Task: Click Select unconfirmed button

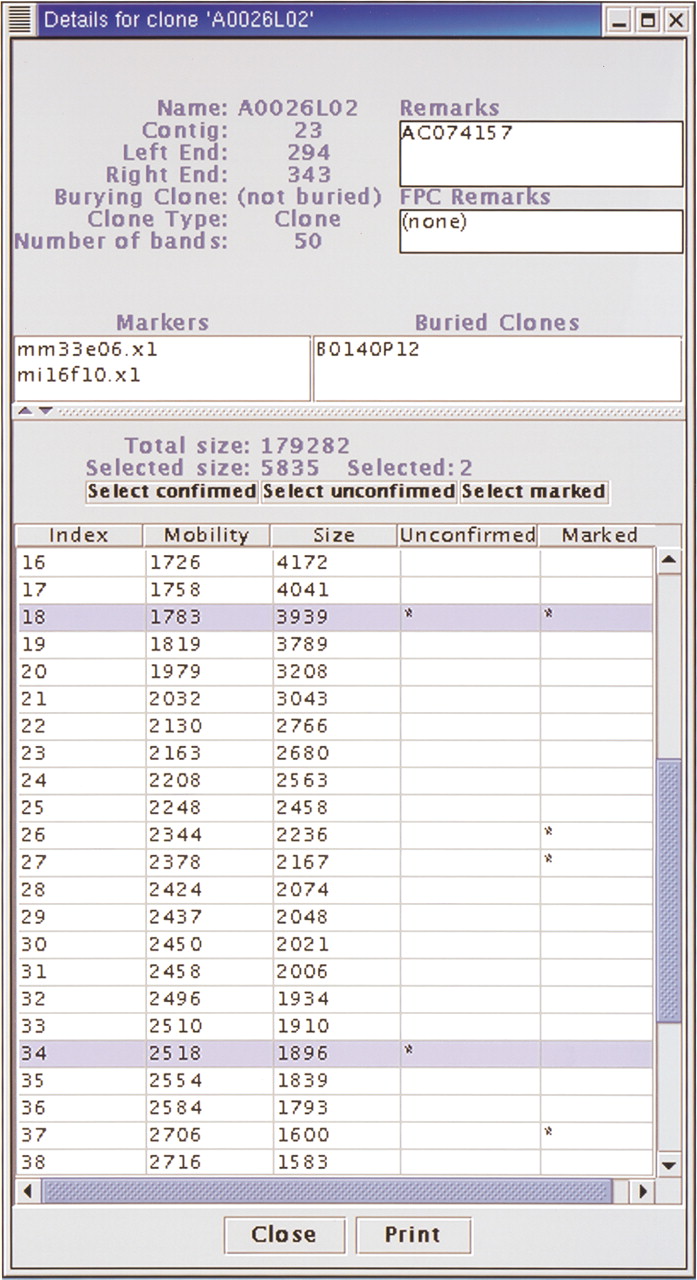Action: point(359,491)
